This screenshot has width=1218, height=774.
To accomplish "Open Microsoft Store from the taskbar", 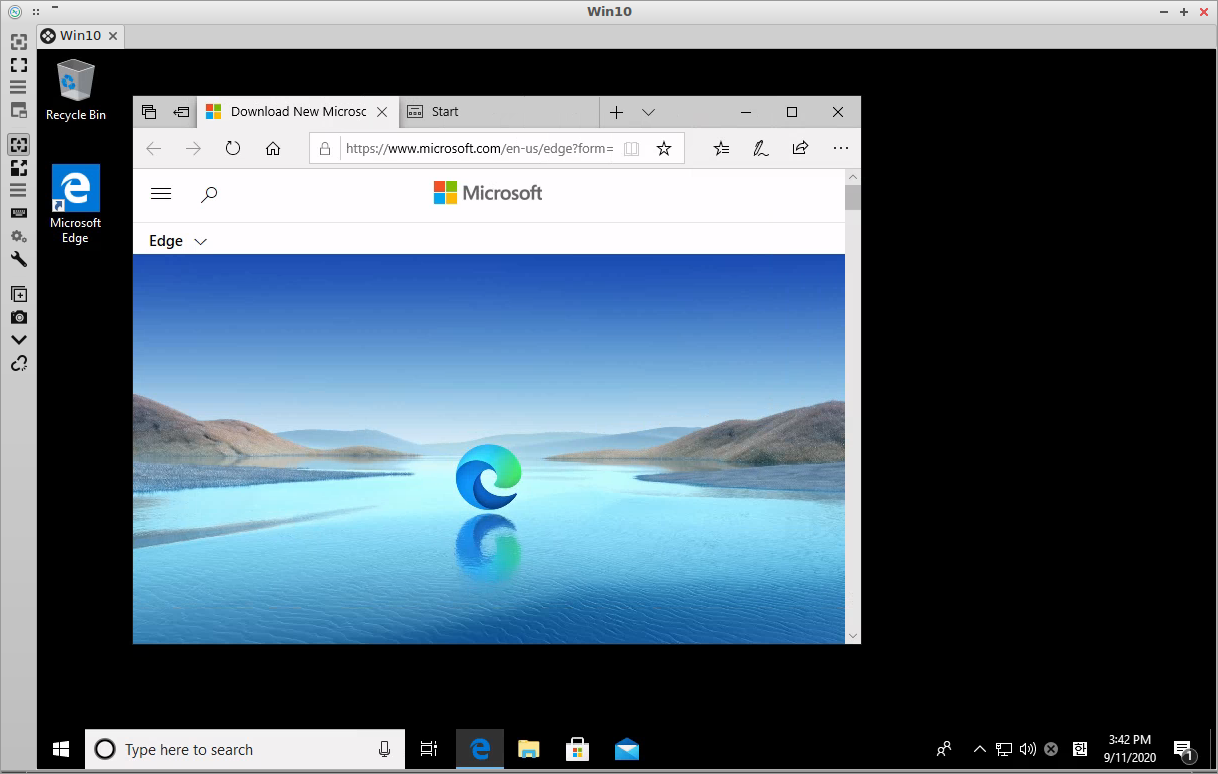I will [x=577, y=749].
